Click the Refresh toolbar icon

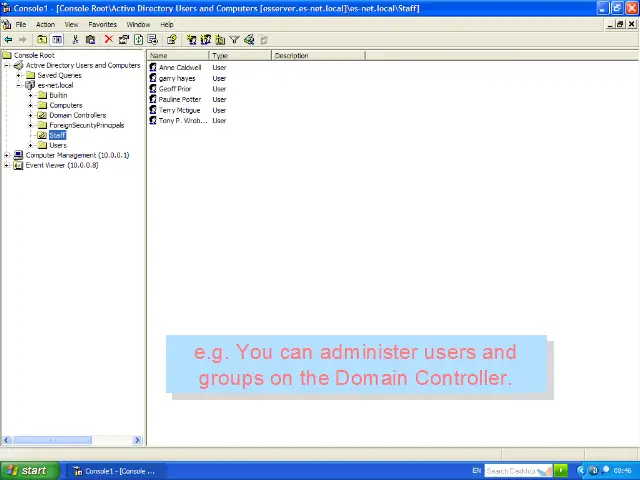138,40
